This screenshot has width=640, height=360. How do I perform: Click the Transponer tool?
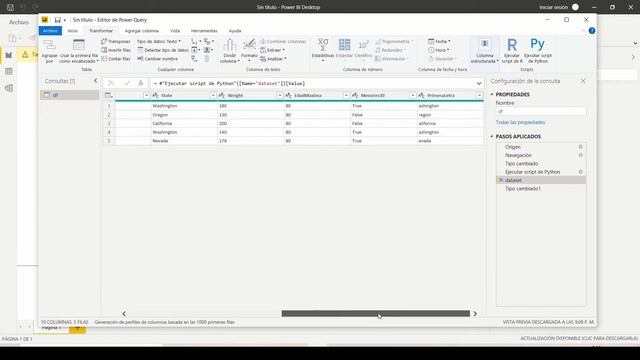coord(116,41)
